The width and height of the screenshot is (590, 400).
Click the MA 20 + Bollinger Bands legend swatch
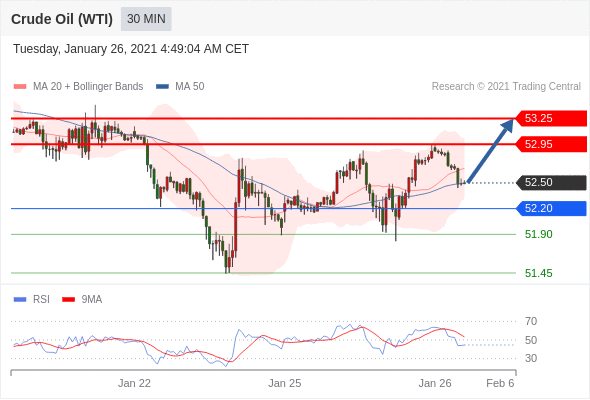pos(20,87)
